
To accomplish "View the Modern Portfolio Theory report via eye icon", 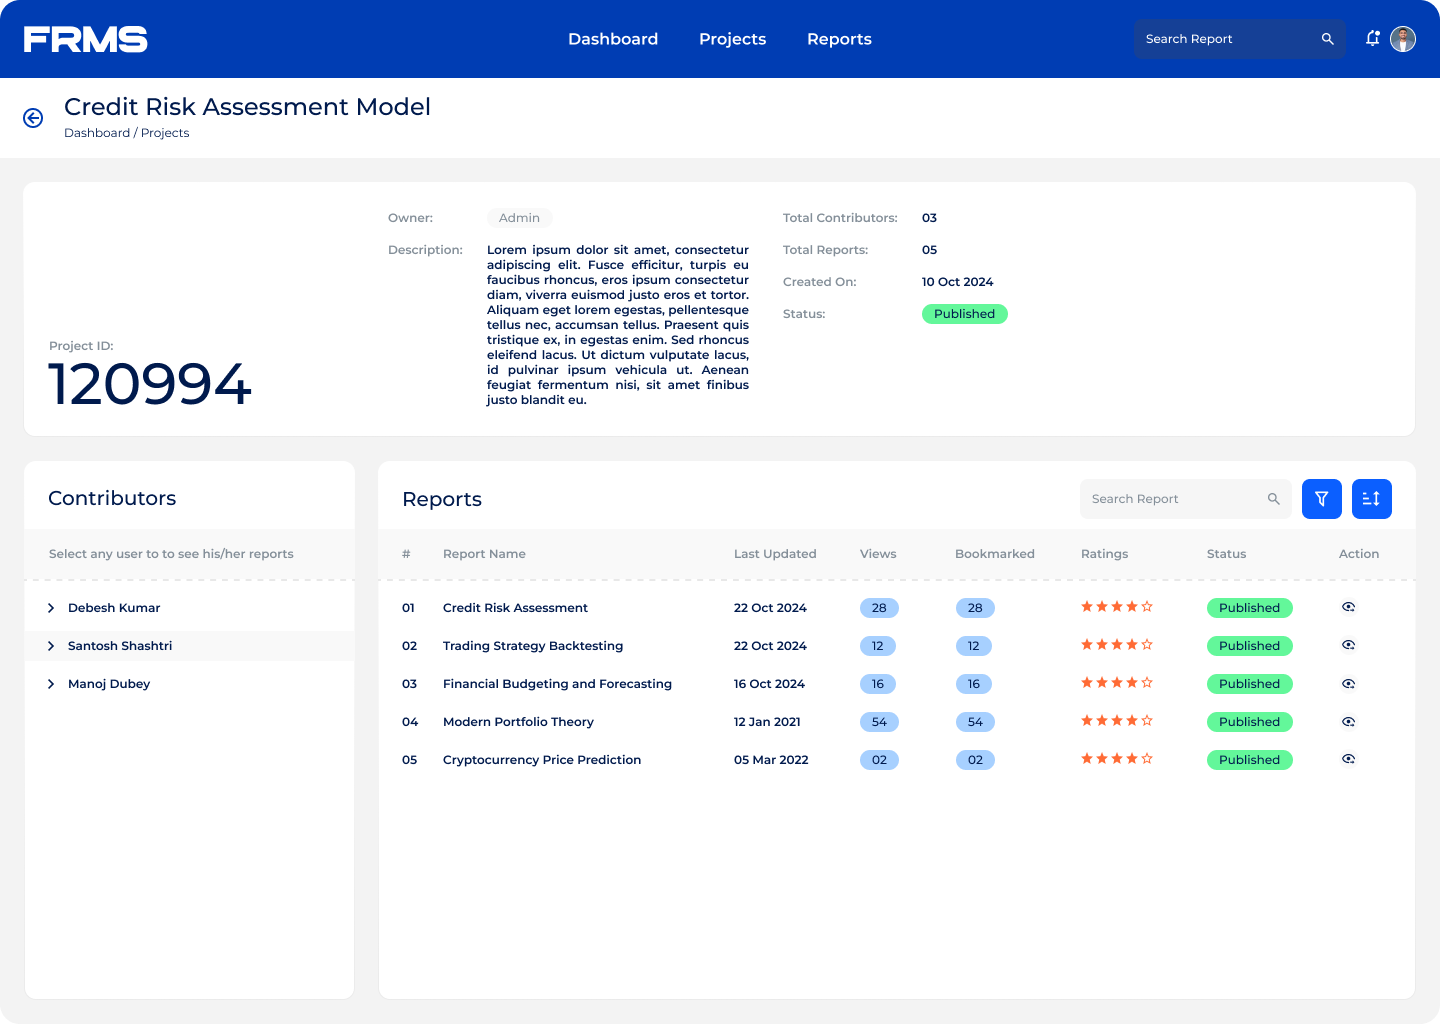I will click(x=1348, y=722).
